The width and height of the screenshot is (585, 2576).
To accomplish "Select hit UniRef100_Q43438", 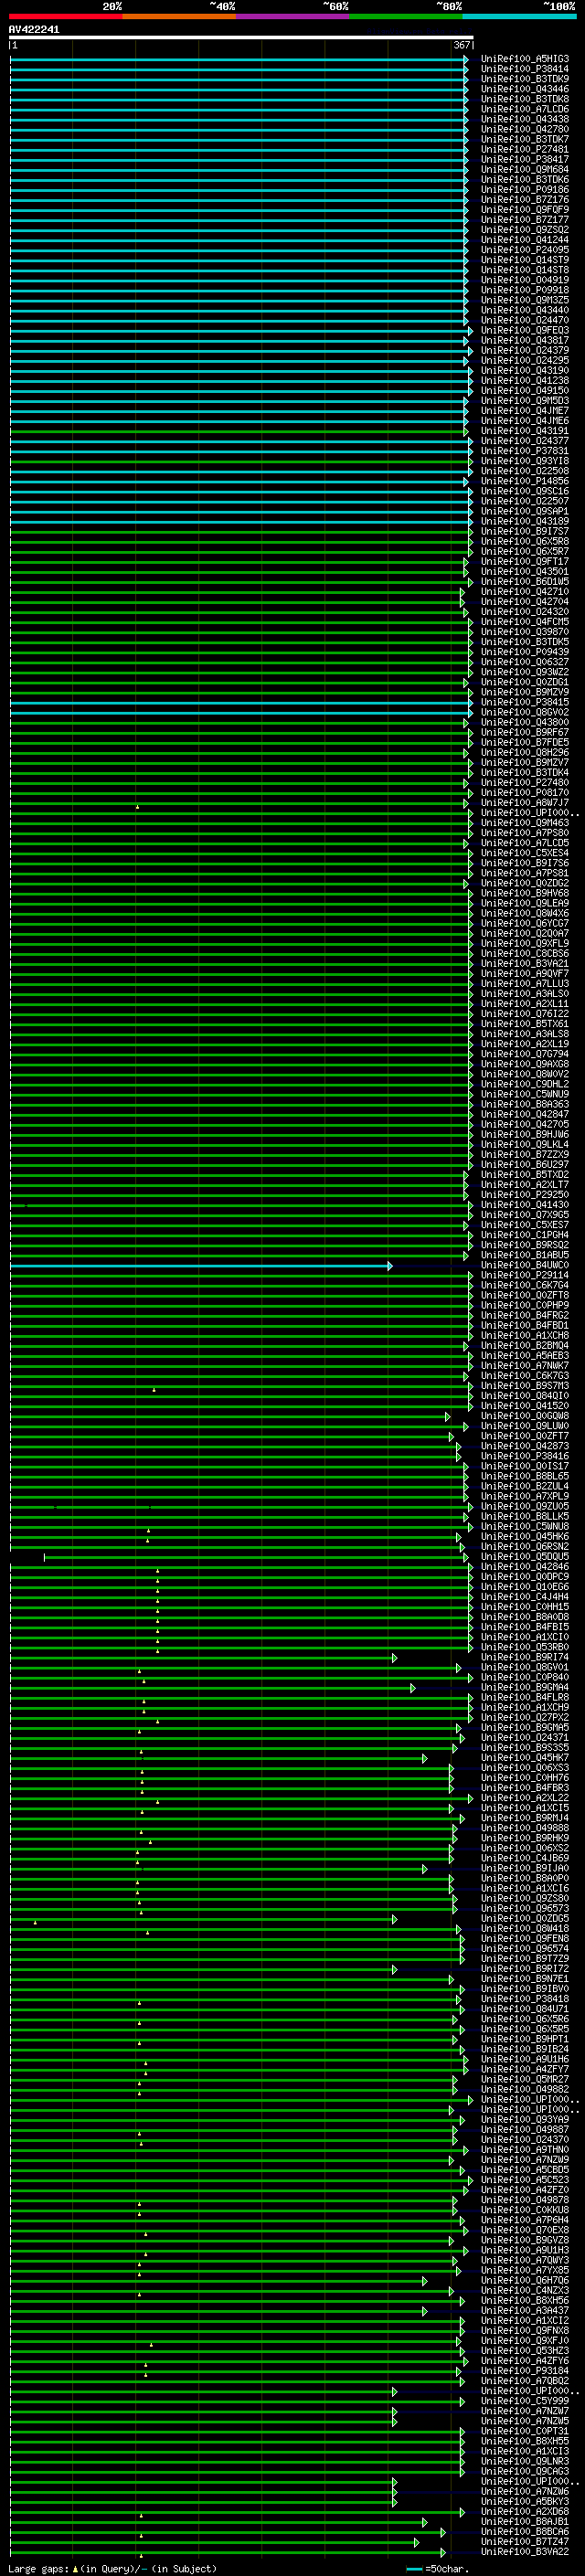I will point(525,119).
